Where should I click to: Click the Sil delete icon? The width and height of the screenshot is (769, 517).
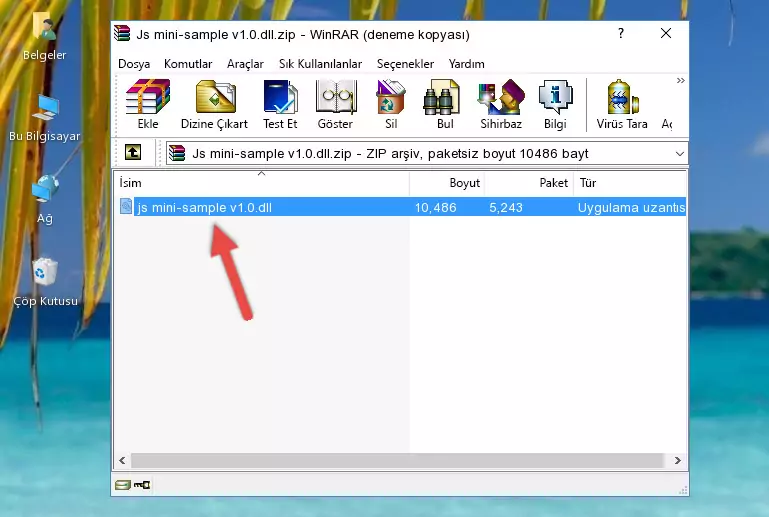click(391, 104)
